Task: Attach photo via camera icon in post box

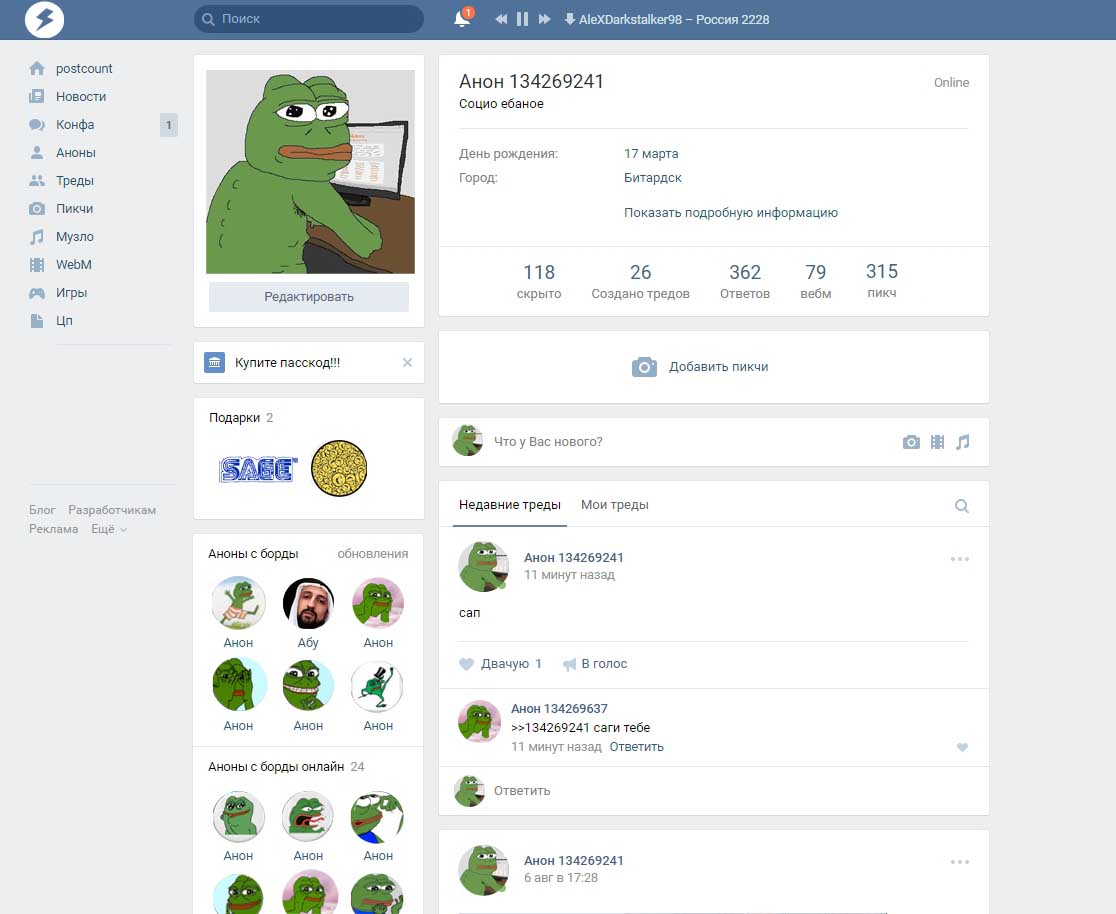Action: [x=911, y=442]
